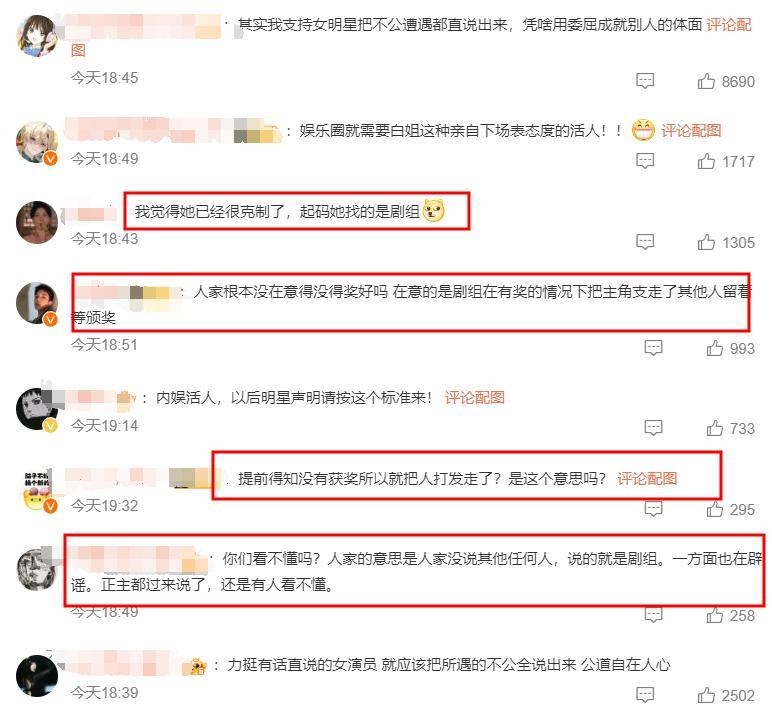Like the comment with 258 likes

[714, 615]
